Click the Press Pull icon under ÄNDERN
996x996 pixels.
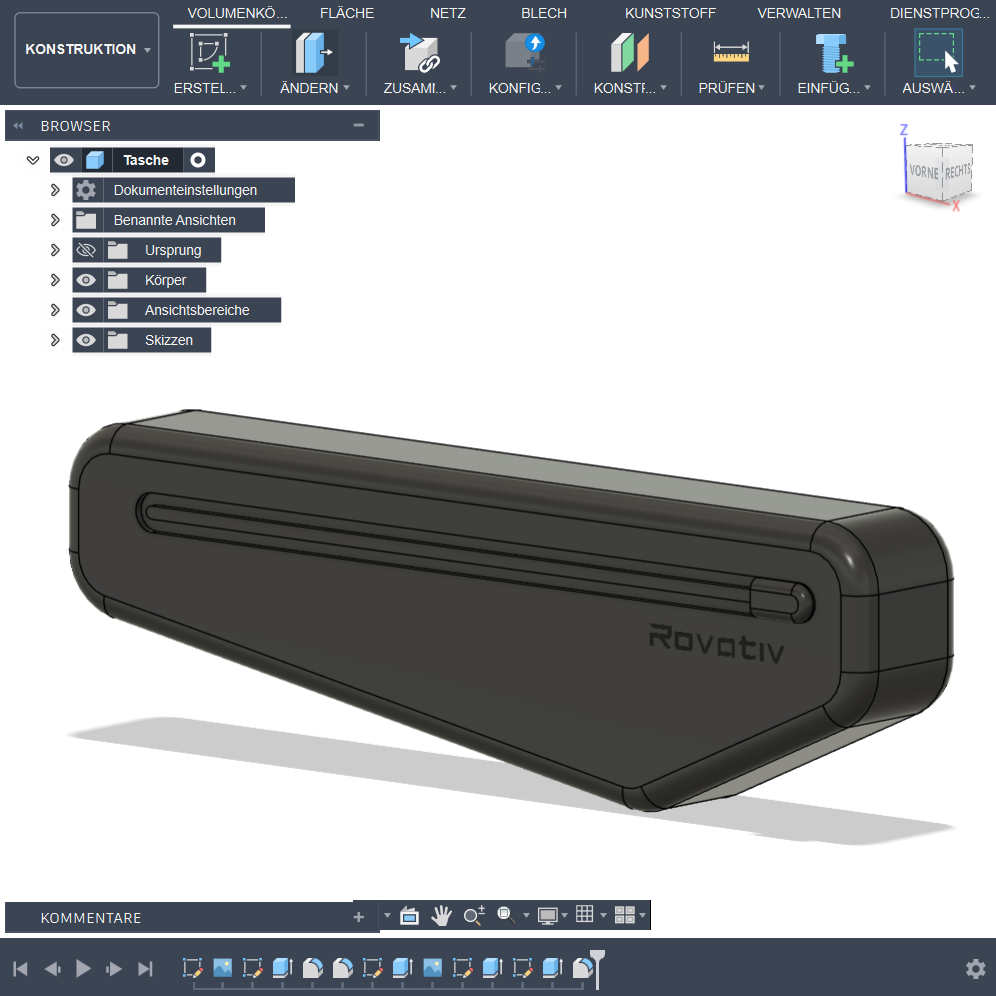click(315, 52)
